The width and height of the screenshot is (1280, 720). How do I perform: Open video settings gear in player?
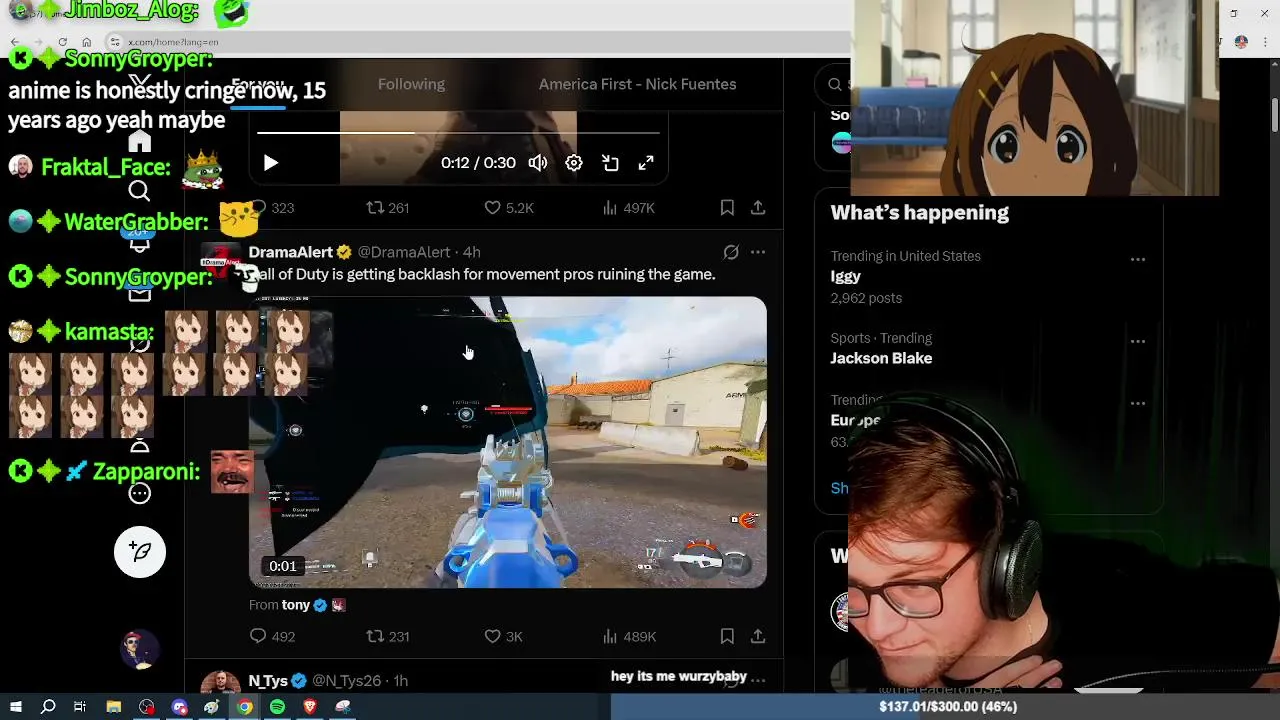(x=574, y=163)
